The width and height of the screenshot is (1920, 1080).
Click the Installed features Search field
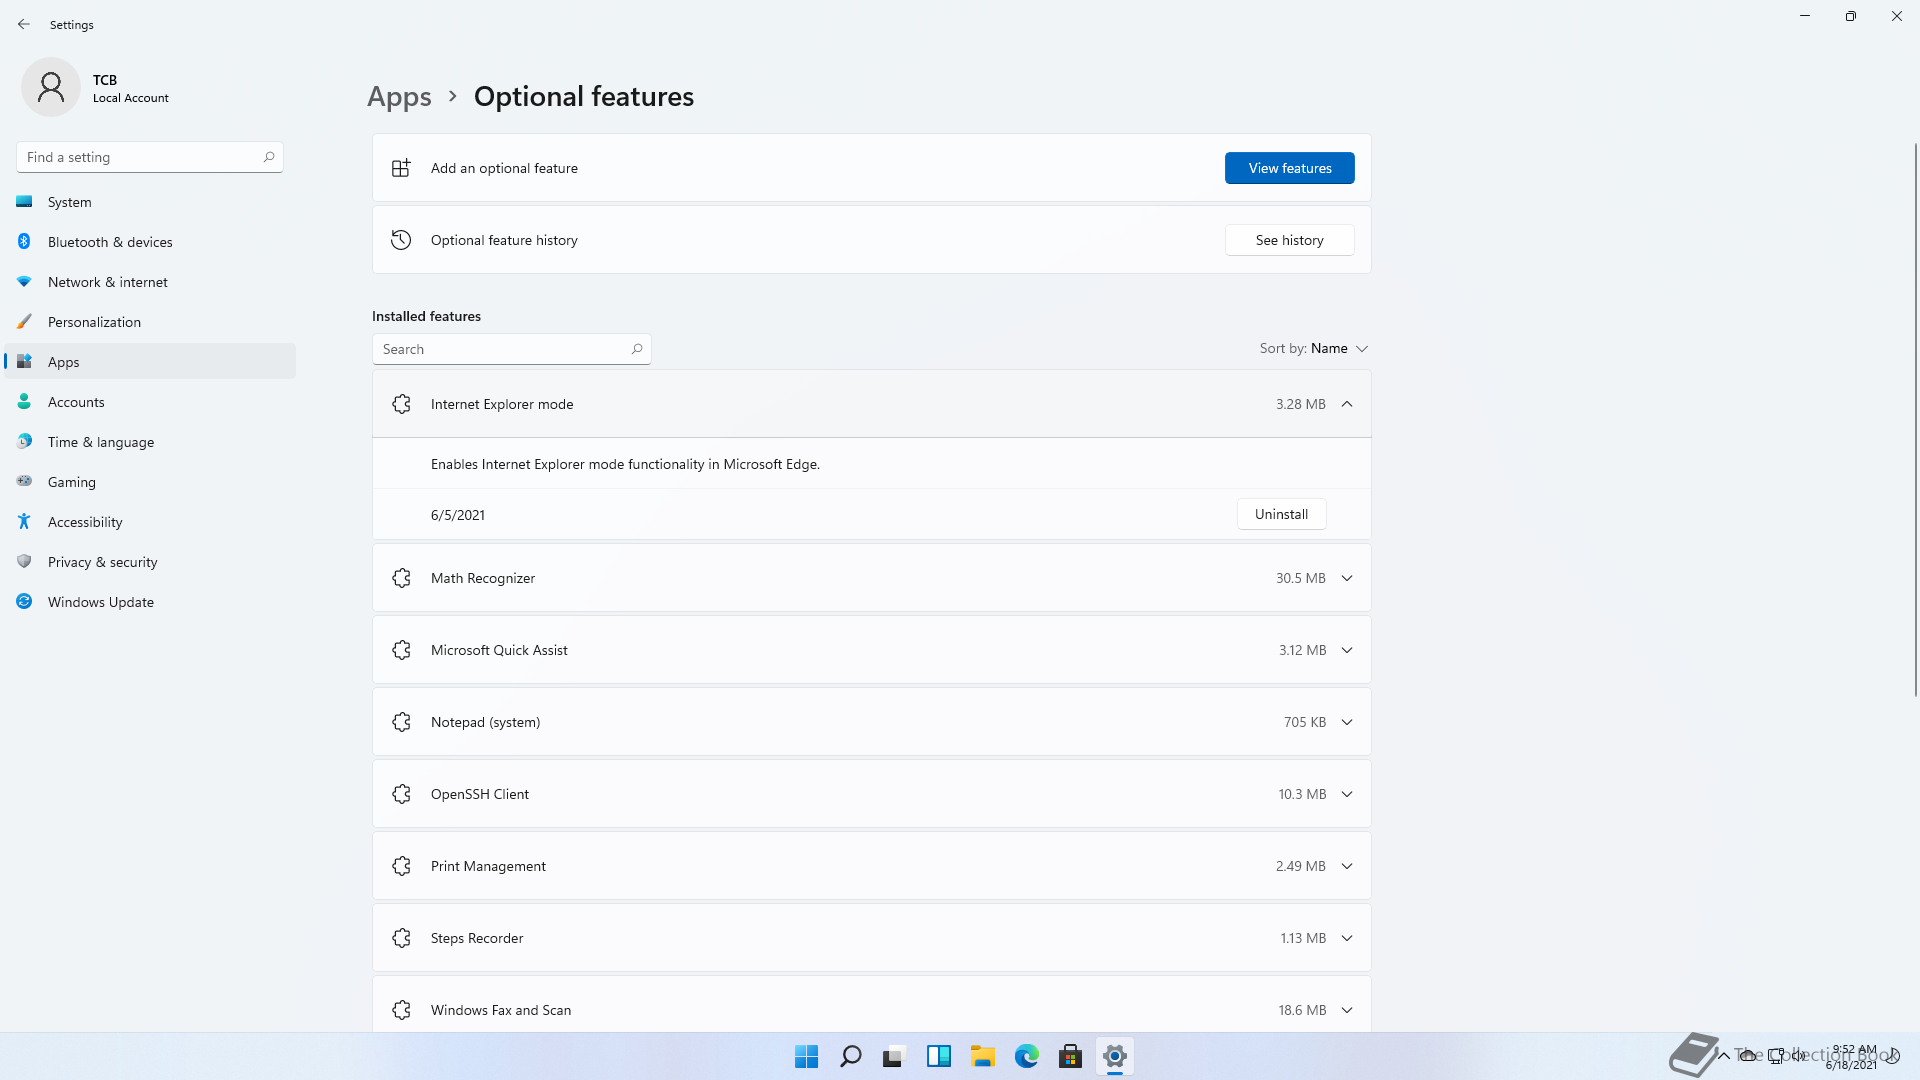[511, 349]
